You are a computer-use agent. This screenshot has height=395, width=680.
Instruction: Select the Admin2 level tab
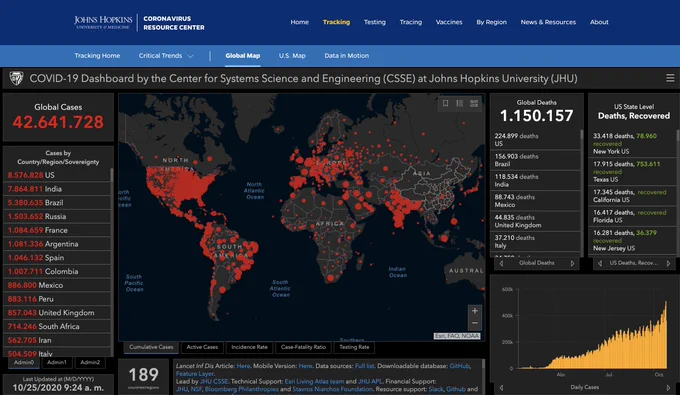[x=90, y=362]
